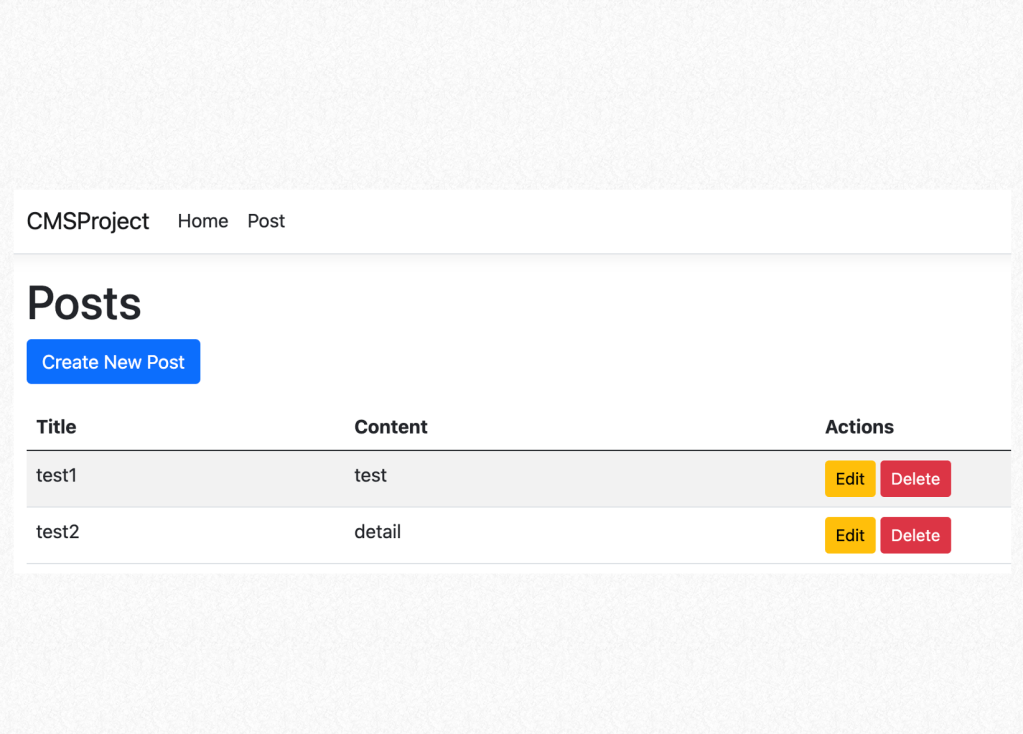Open the Post navigation link
The width and height of the screenshot is (1023, 734).
click(x=266, y=221)
